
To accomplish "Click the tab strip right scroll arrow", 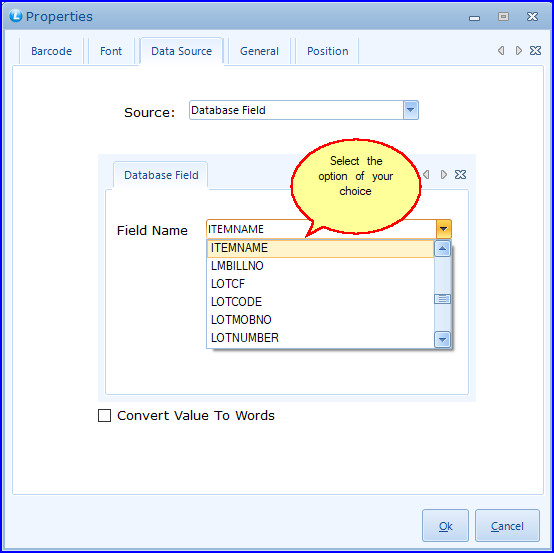I will click(518, 51).
